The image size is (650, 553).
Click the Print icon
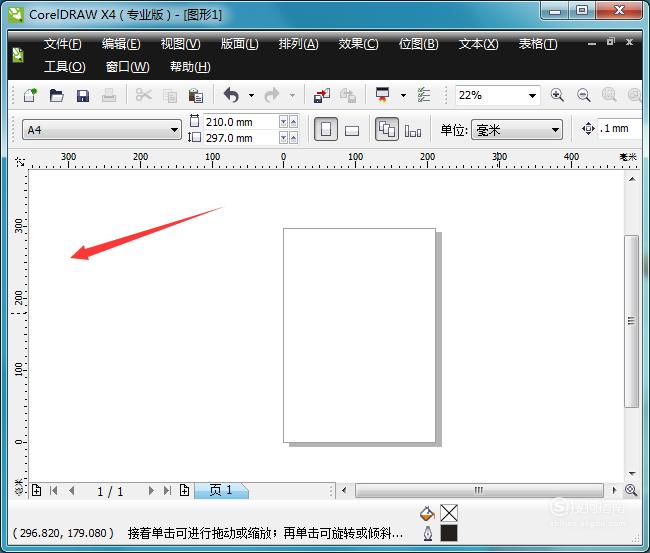click(109, 96)
